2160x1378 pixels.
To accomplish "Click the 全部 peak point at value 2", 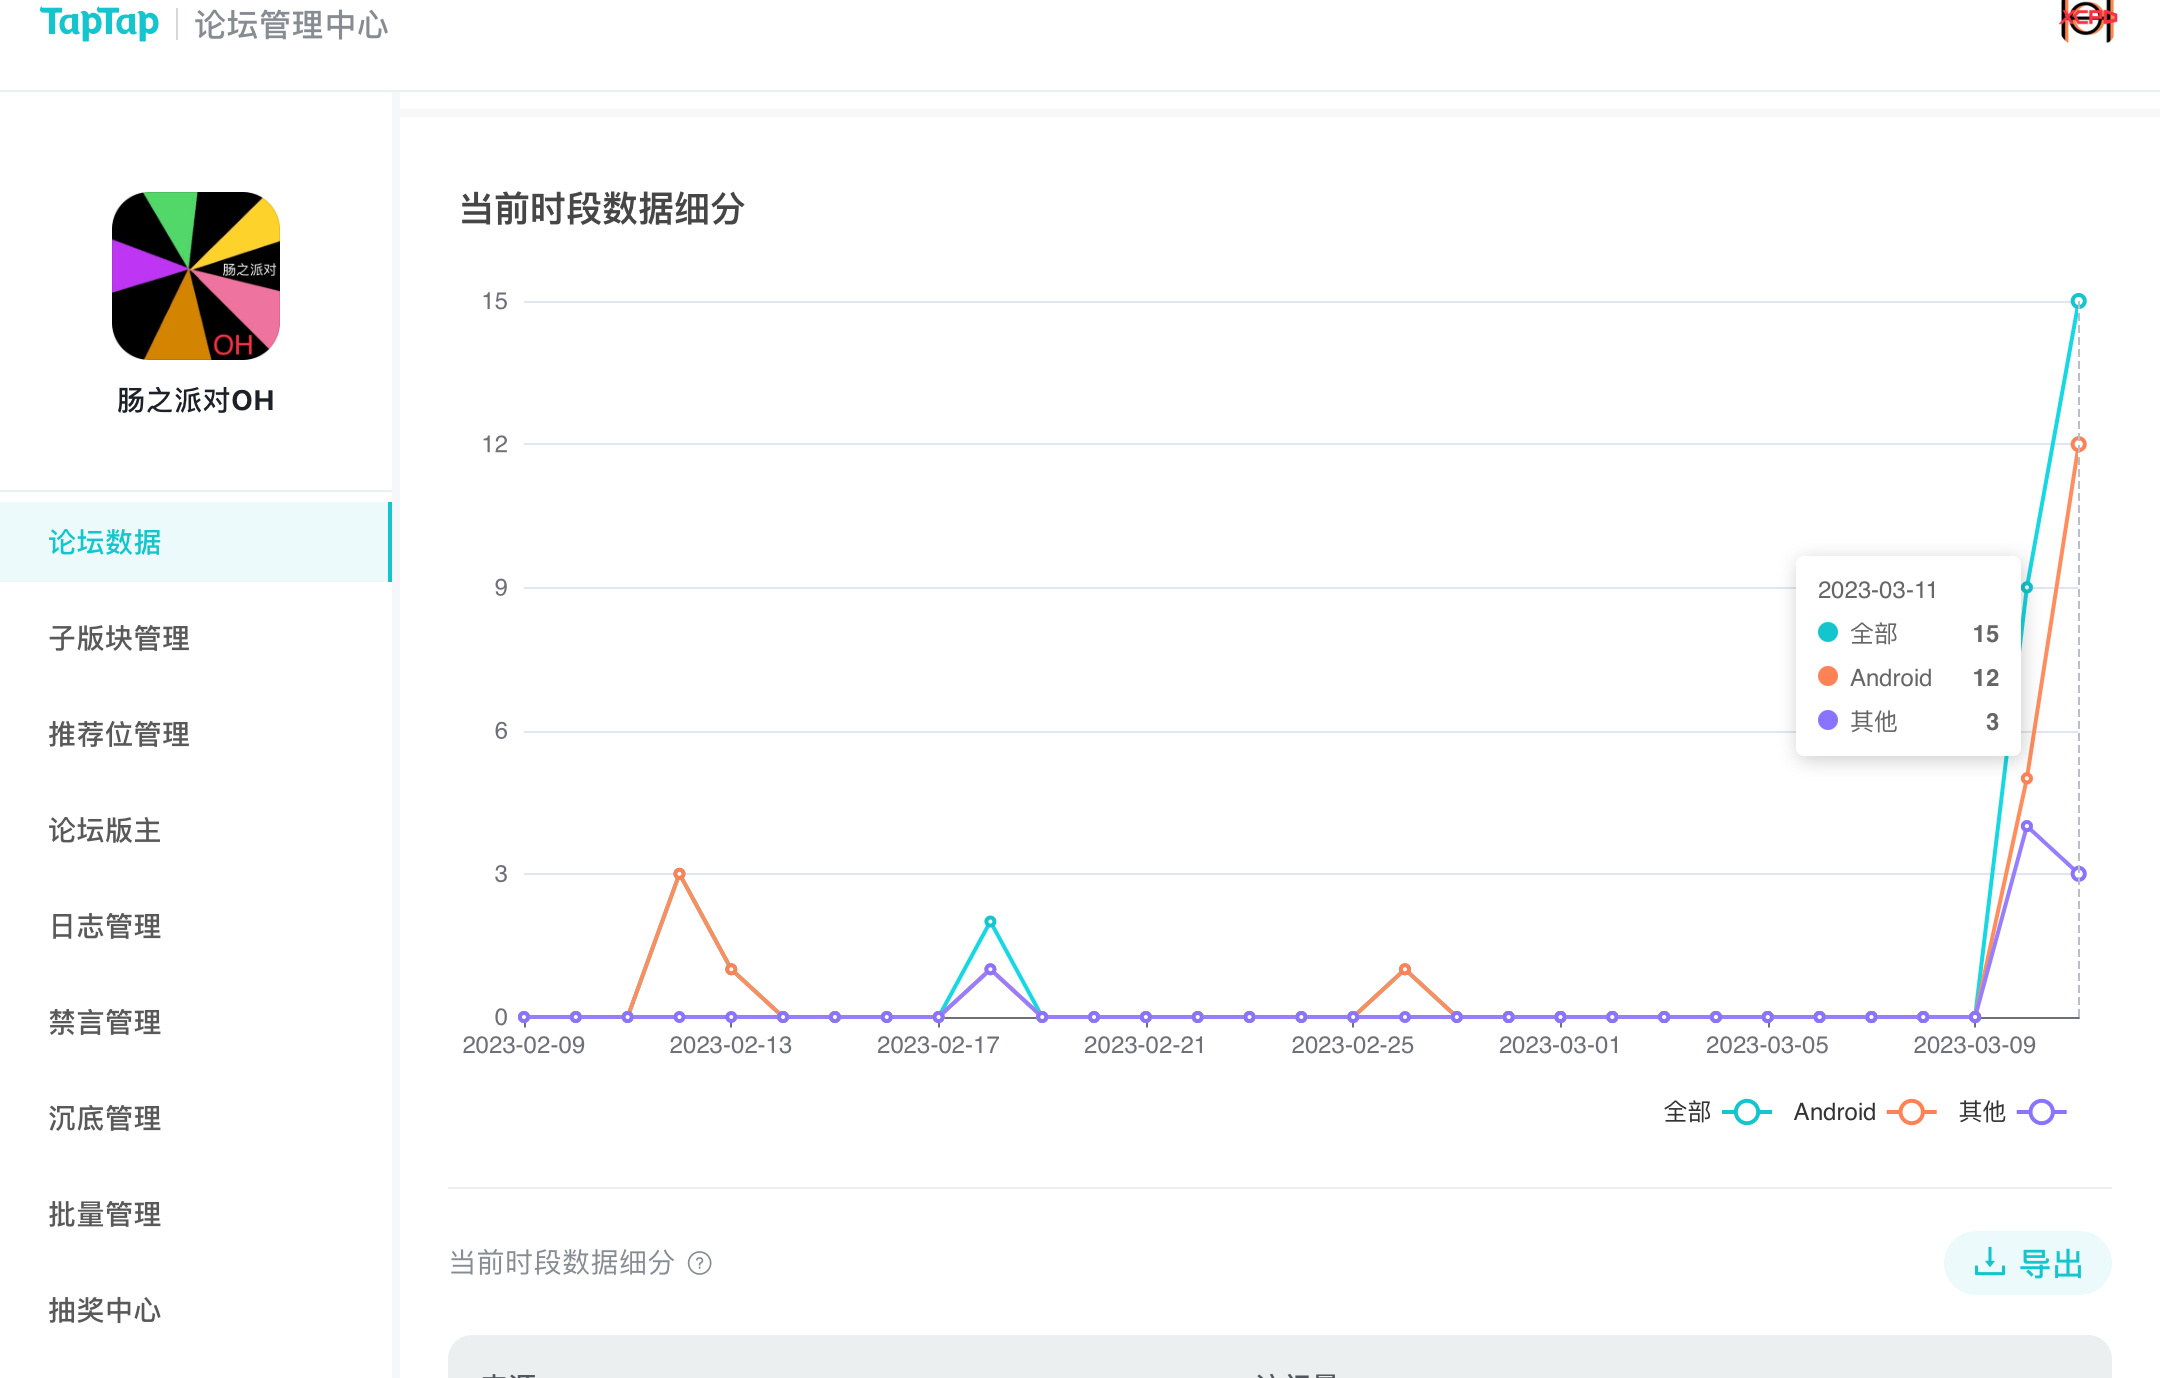I will tap(990, 922).
